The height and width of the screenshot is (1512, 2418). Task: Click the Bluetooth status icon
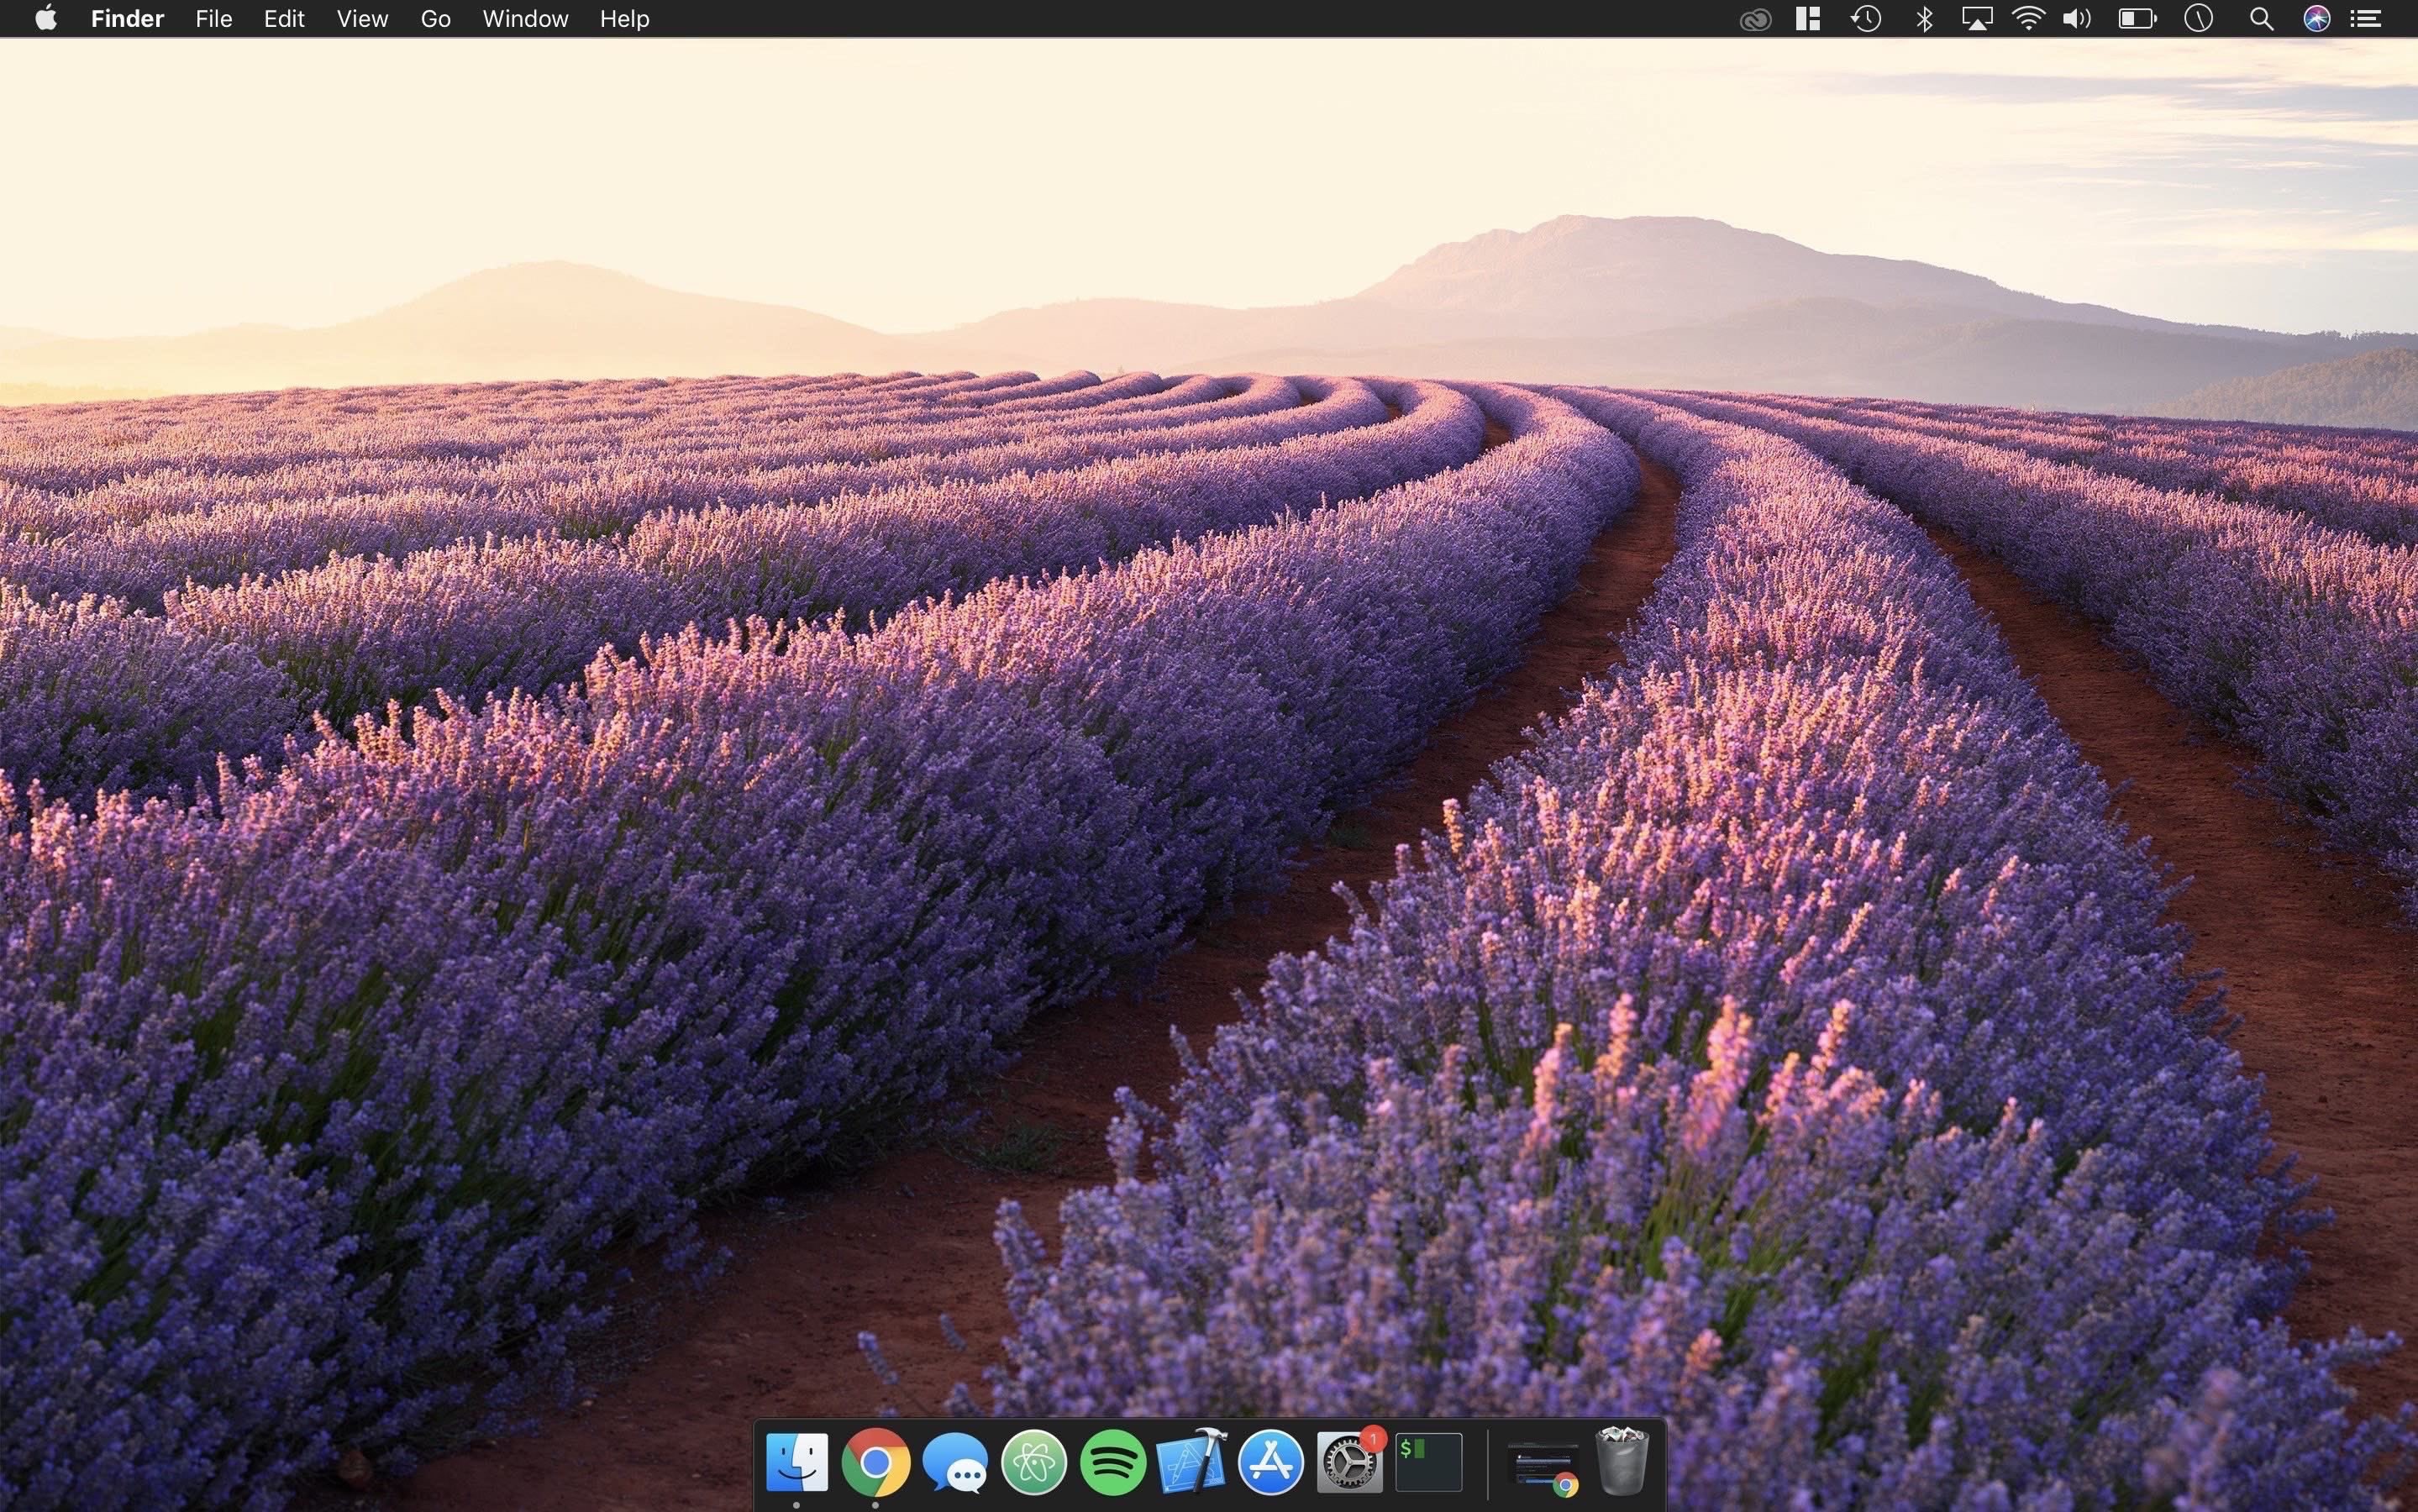(1924, 19)
